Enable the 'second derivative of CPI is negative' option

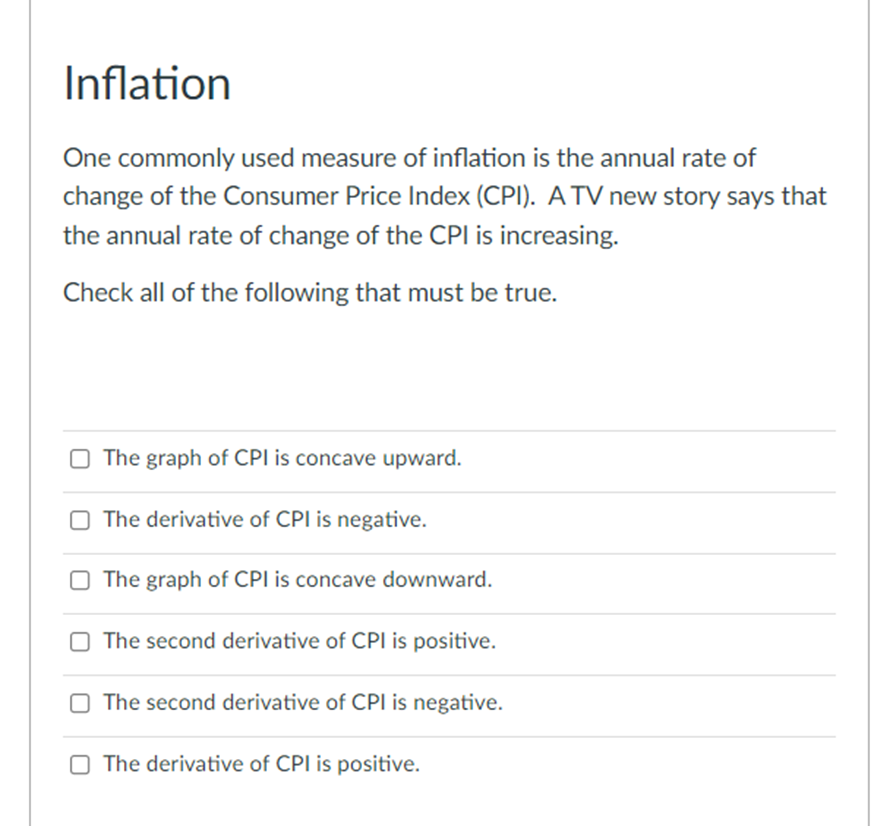(79, 703)
